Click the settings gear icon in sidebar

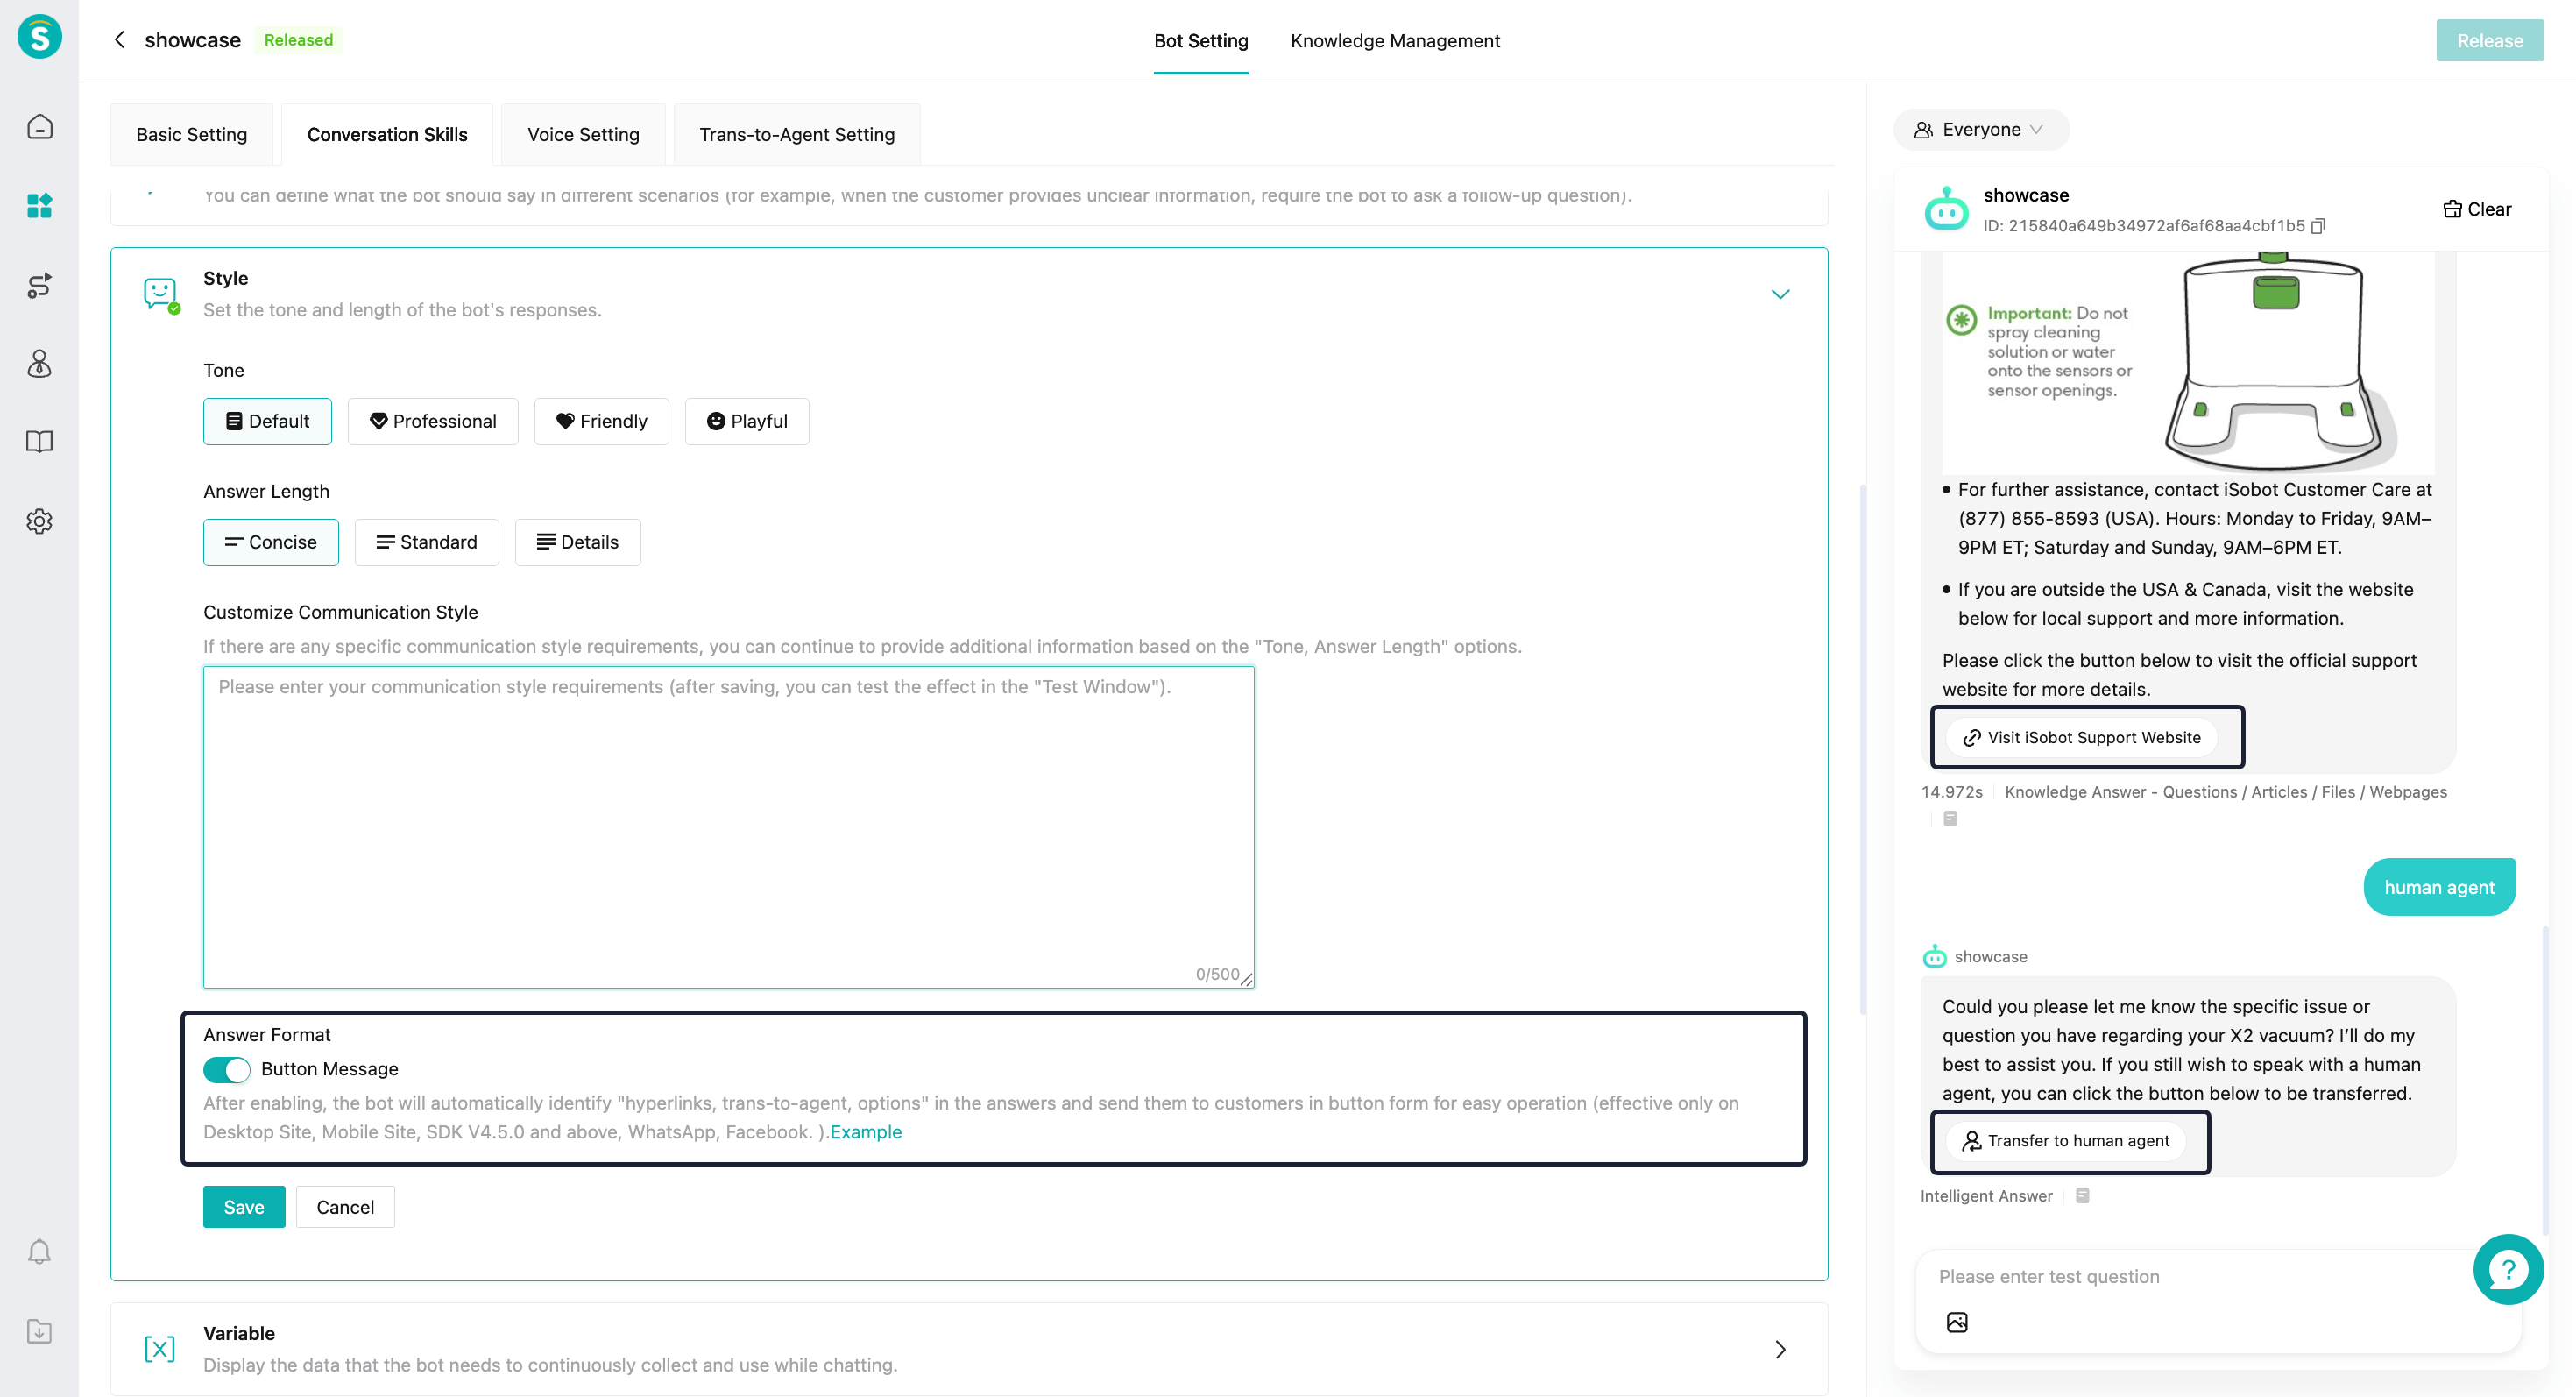39,521
